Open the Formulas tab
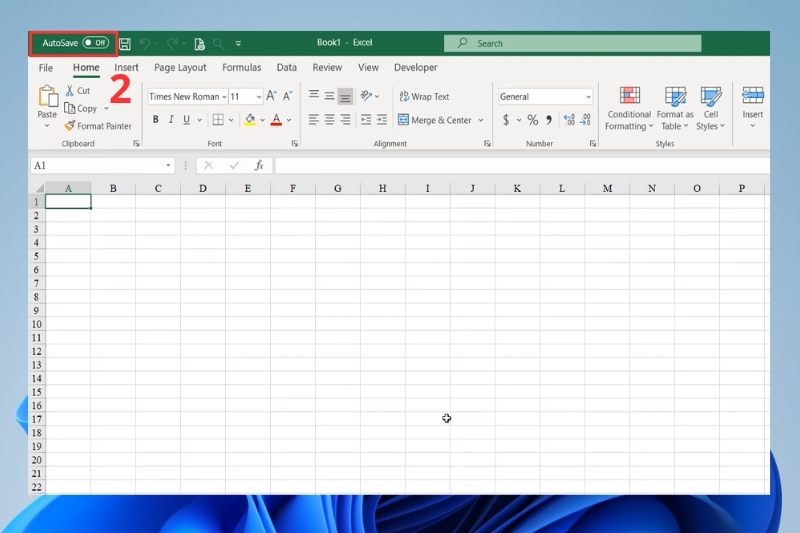This screenshot has width=800, height=533. click(241, 67)
